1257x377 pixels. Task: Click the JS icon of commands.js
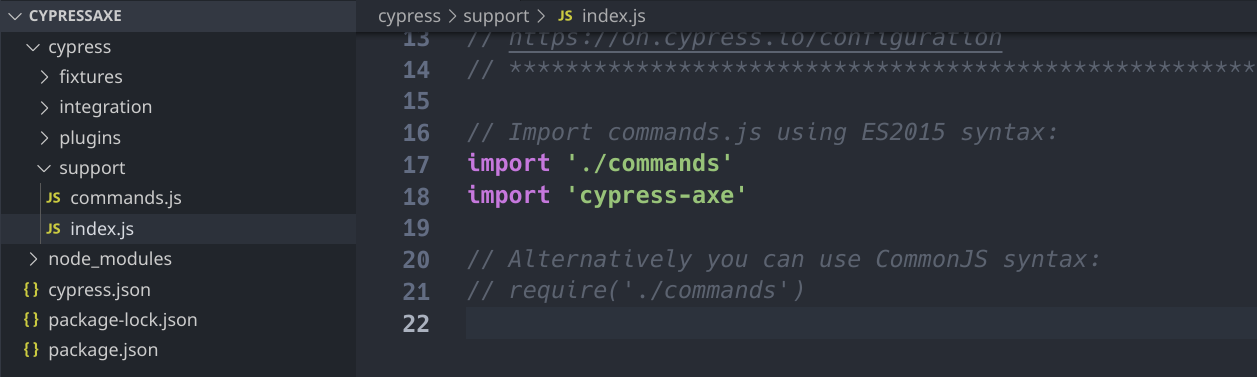click(x=53, y=199)
